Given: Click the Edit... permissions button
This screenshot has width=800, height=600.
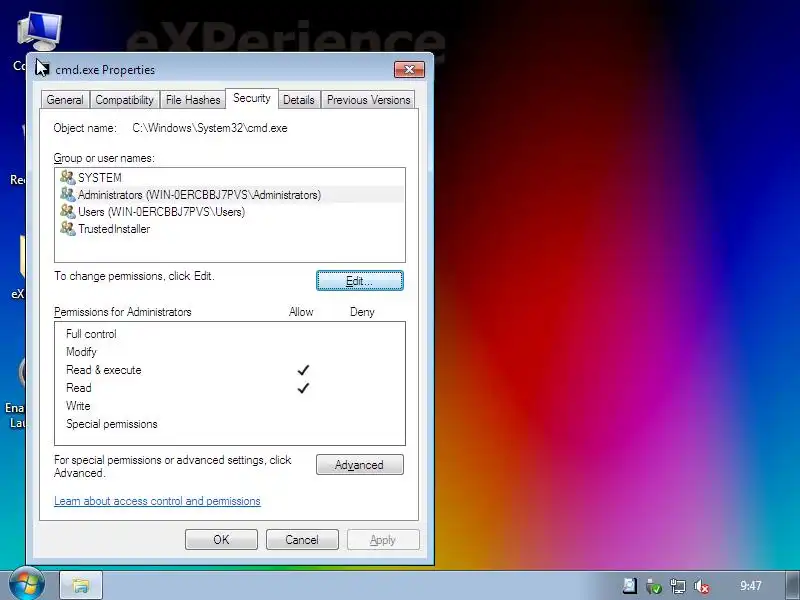Looking at the screenshot, I should pyautogui.click(x=360, y=281).
